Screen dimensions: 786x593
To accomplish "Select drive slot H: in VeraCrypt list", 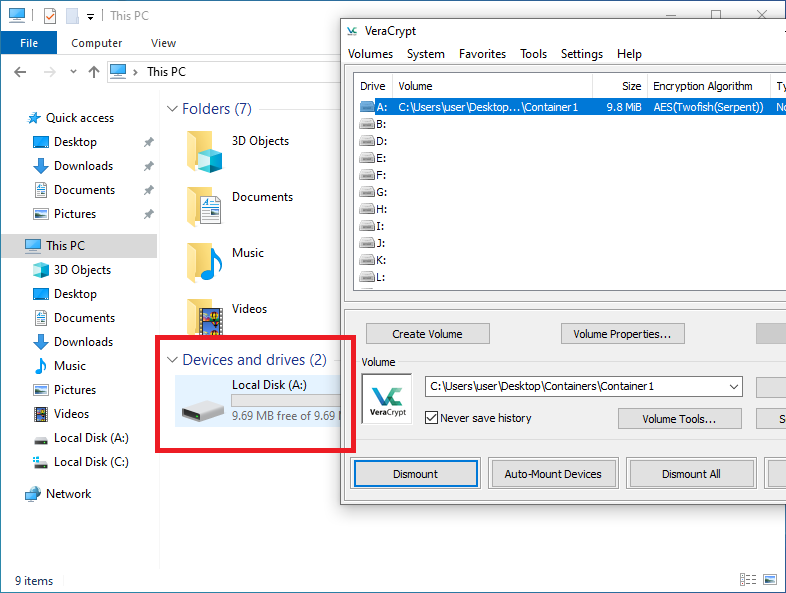I will [373, 209].
